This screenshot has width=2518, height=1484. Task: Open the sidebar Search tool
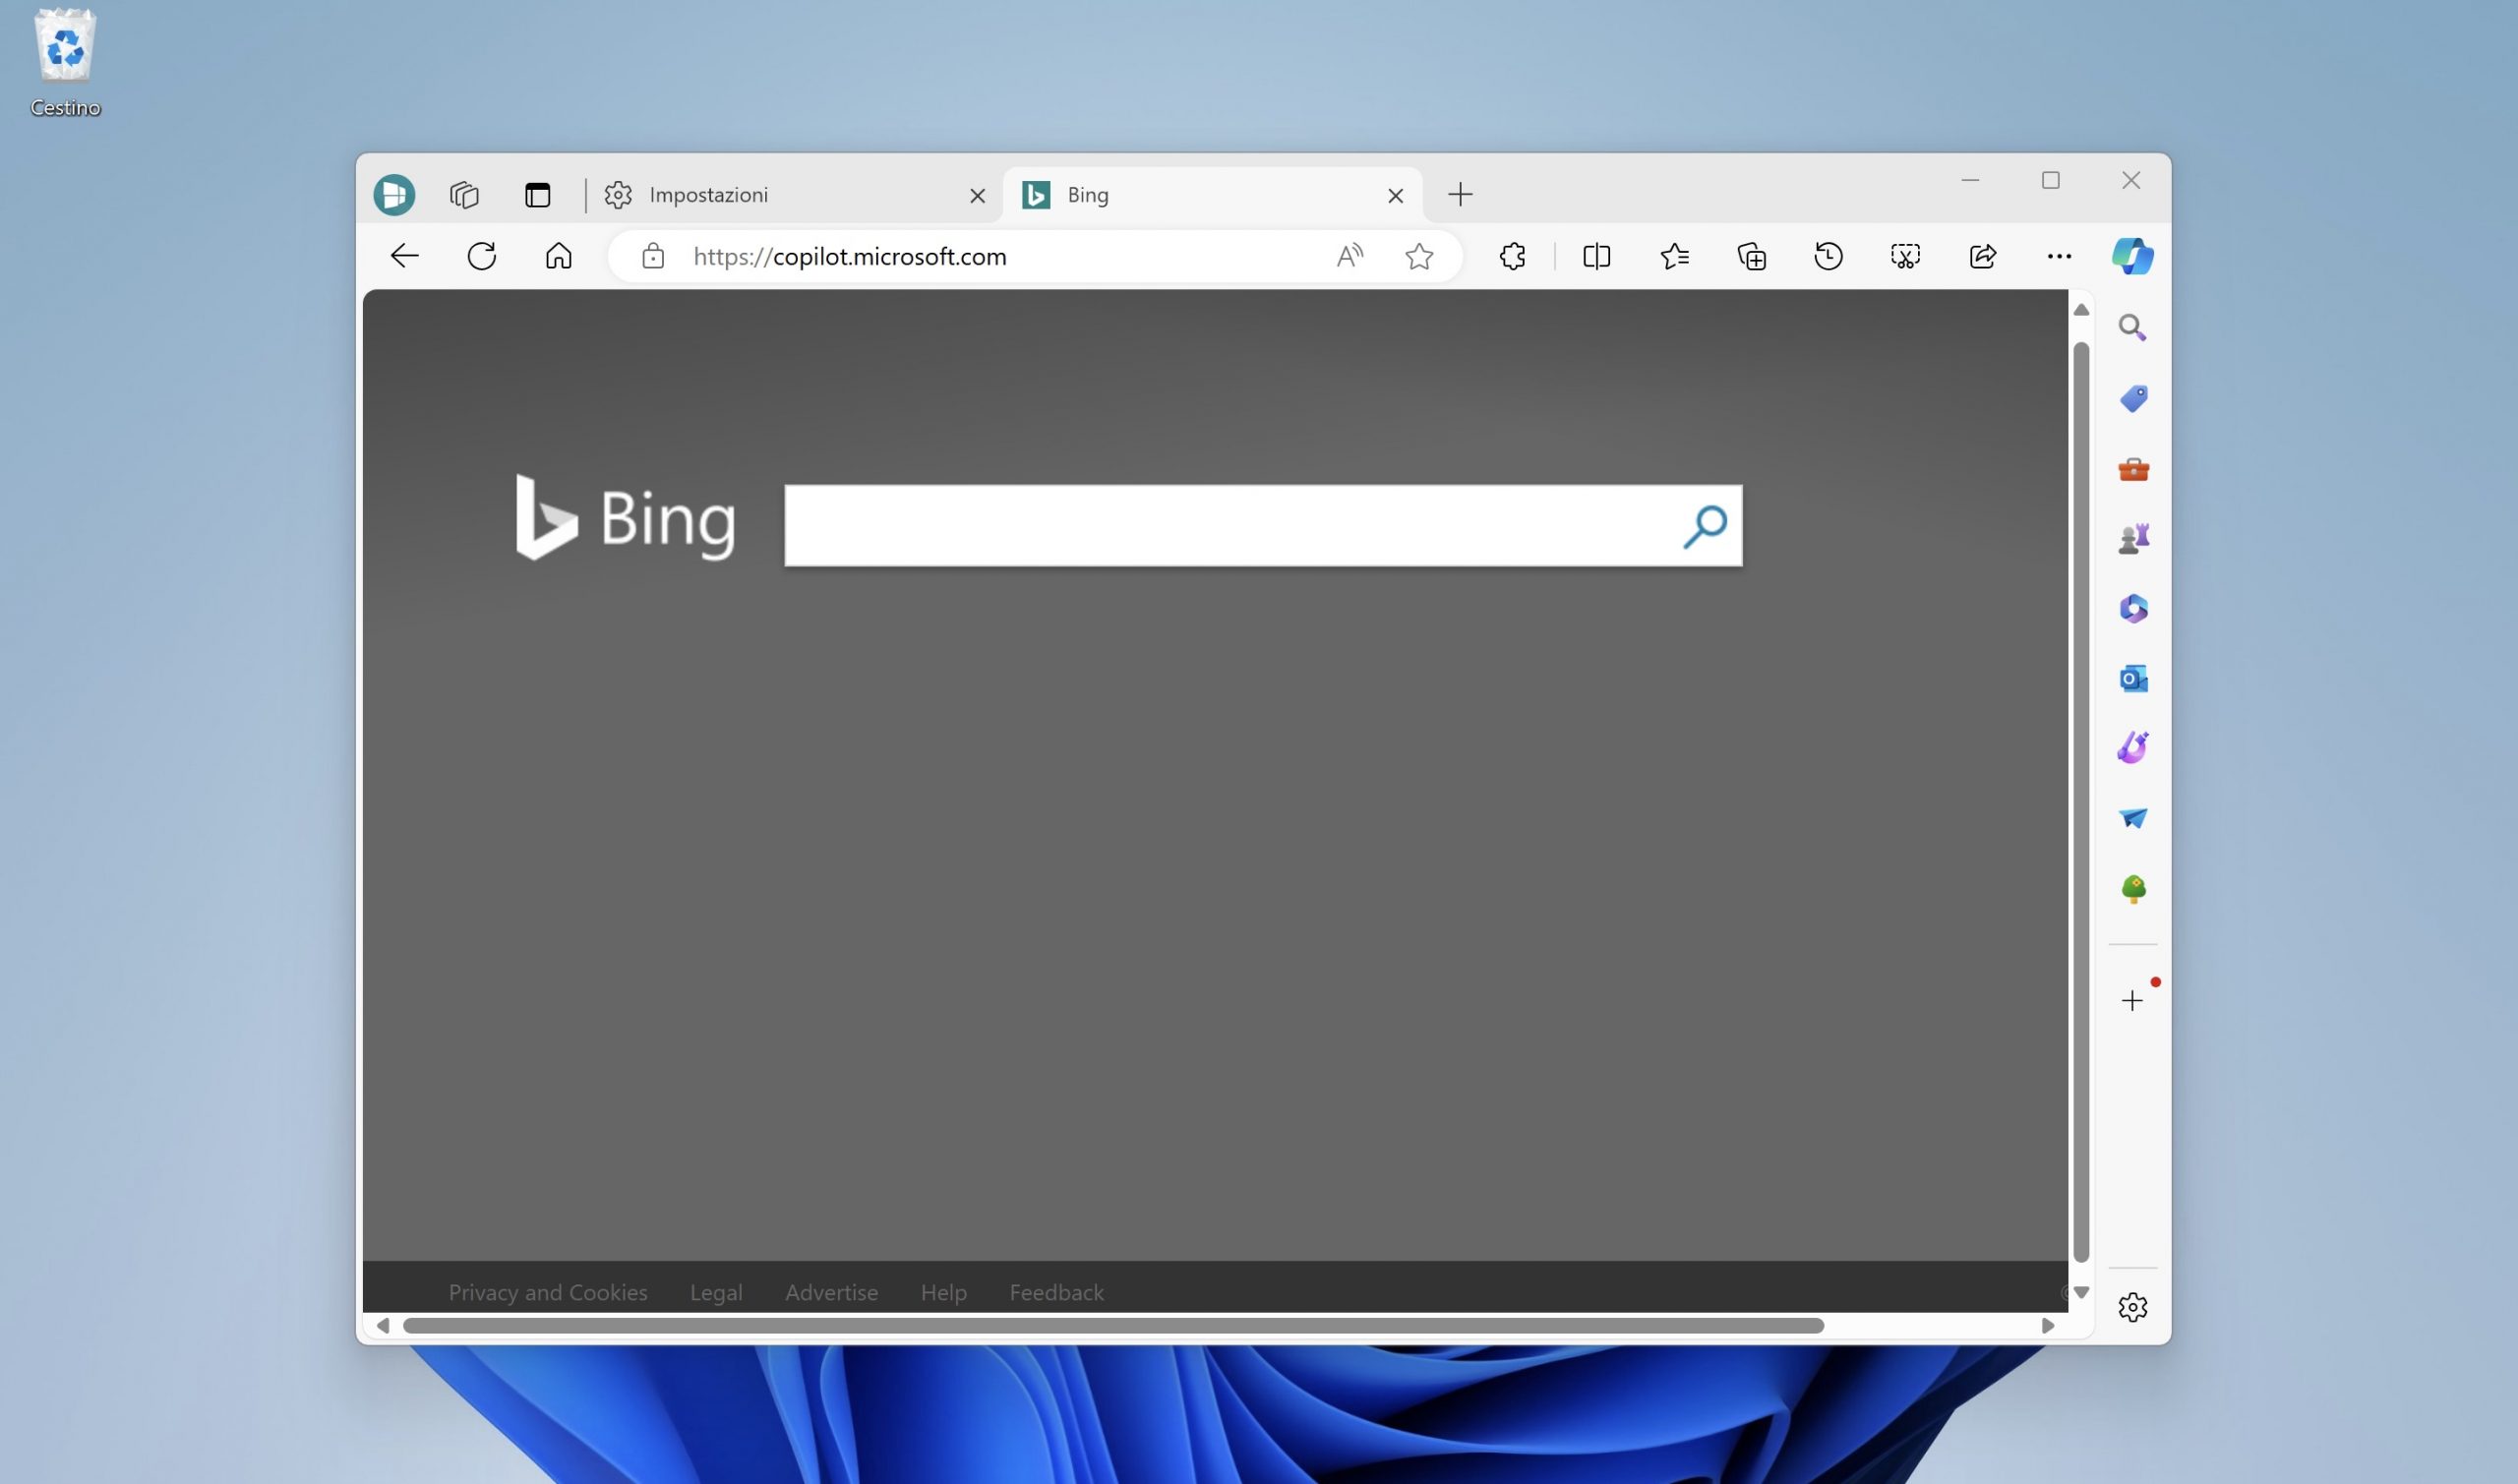pos(2132,327)
